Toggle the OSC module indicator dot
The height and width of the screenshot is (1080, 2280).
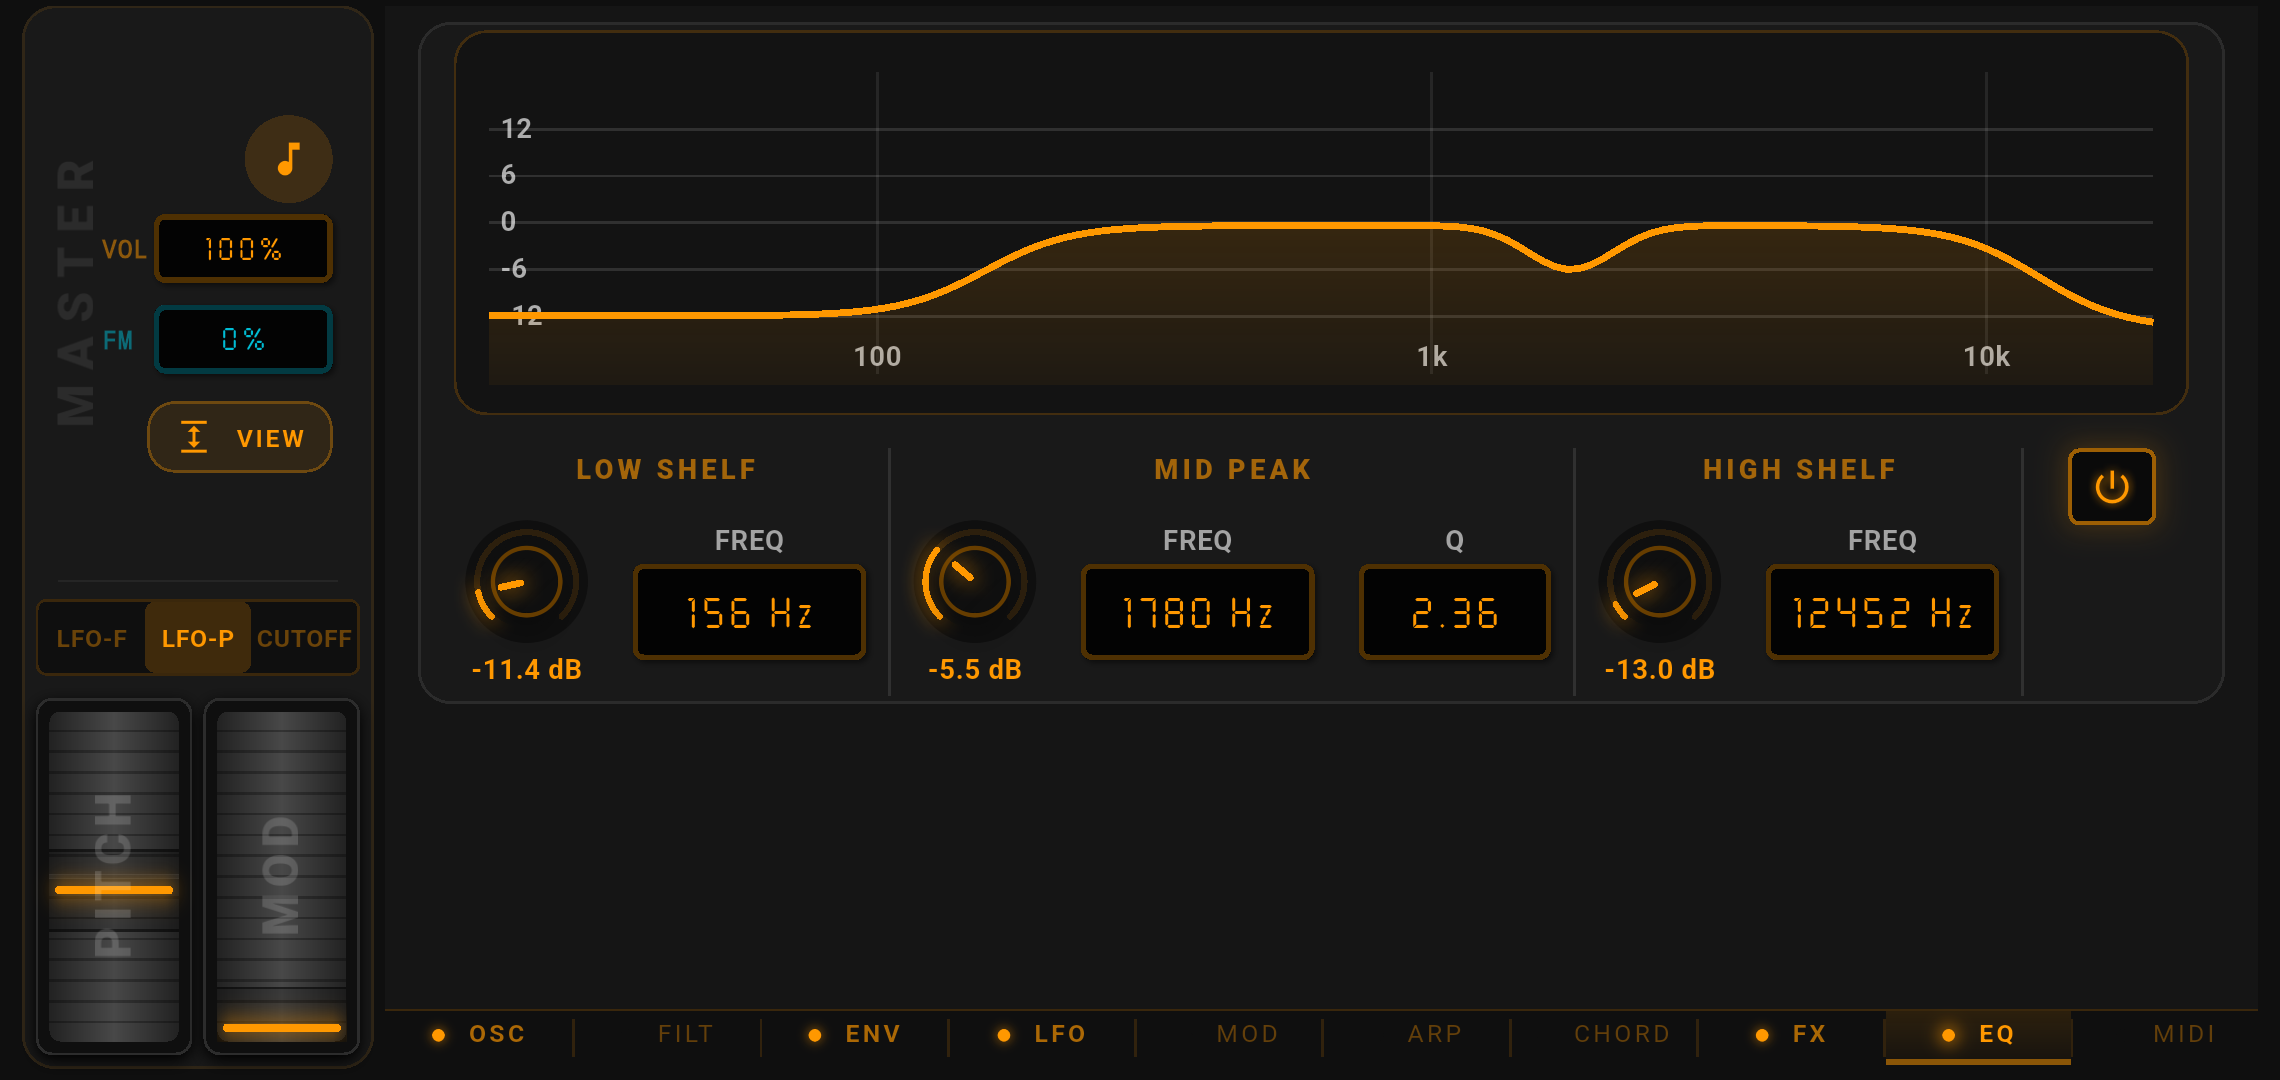coord(438,1035)
